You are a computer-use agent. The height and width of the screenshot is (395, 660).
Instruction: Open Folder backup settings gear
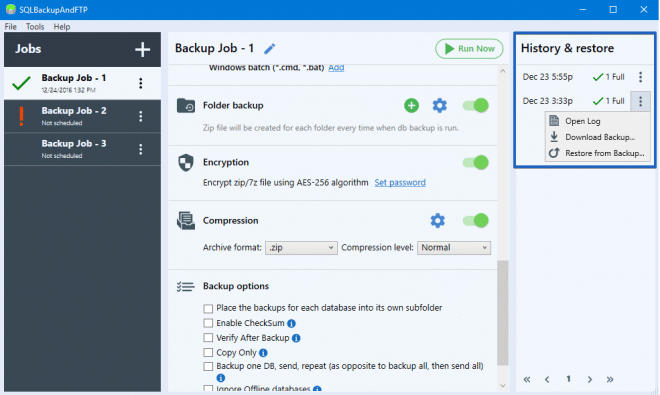439,105
